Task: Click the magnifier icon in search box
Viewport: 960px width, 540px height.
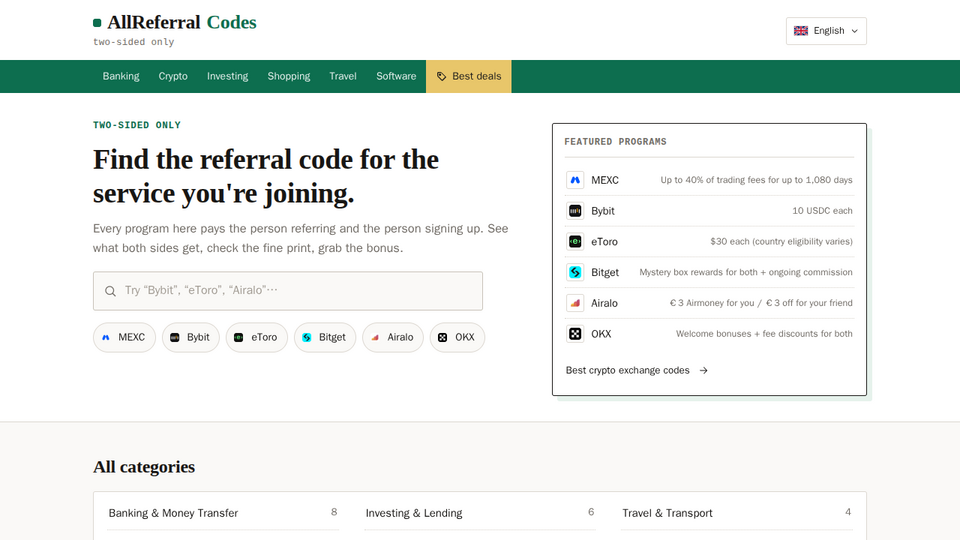Action: 110,291
